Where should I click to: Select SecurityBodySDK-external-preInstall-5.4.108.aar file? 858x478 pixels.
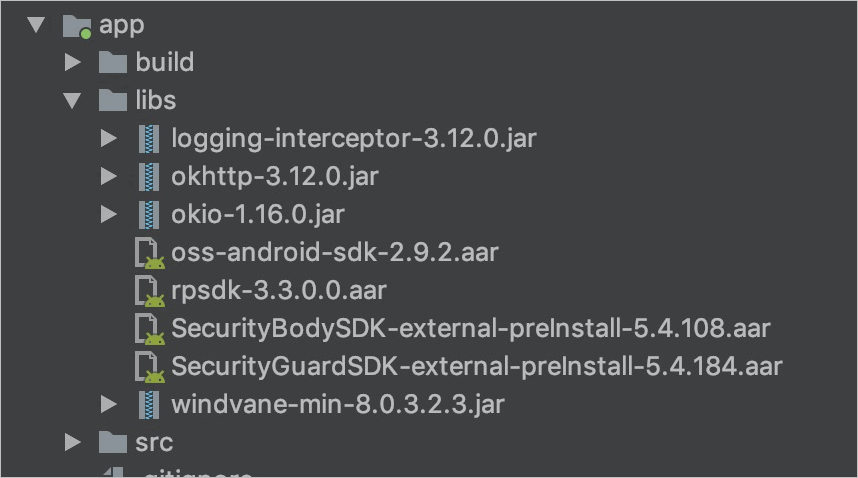tap(471, 329)
